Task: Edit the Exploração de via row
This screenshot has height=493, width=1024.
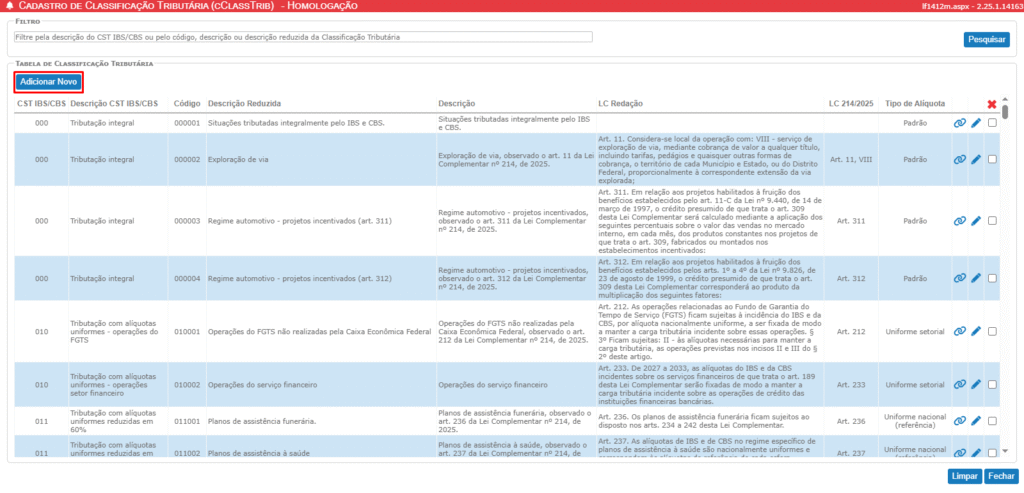Action: tap(976, 159)
